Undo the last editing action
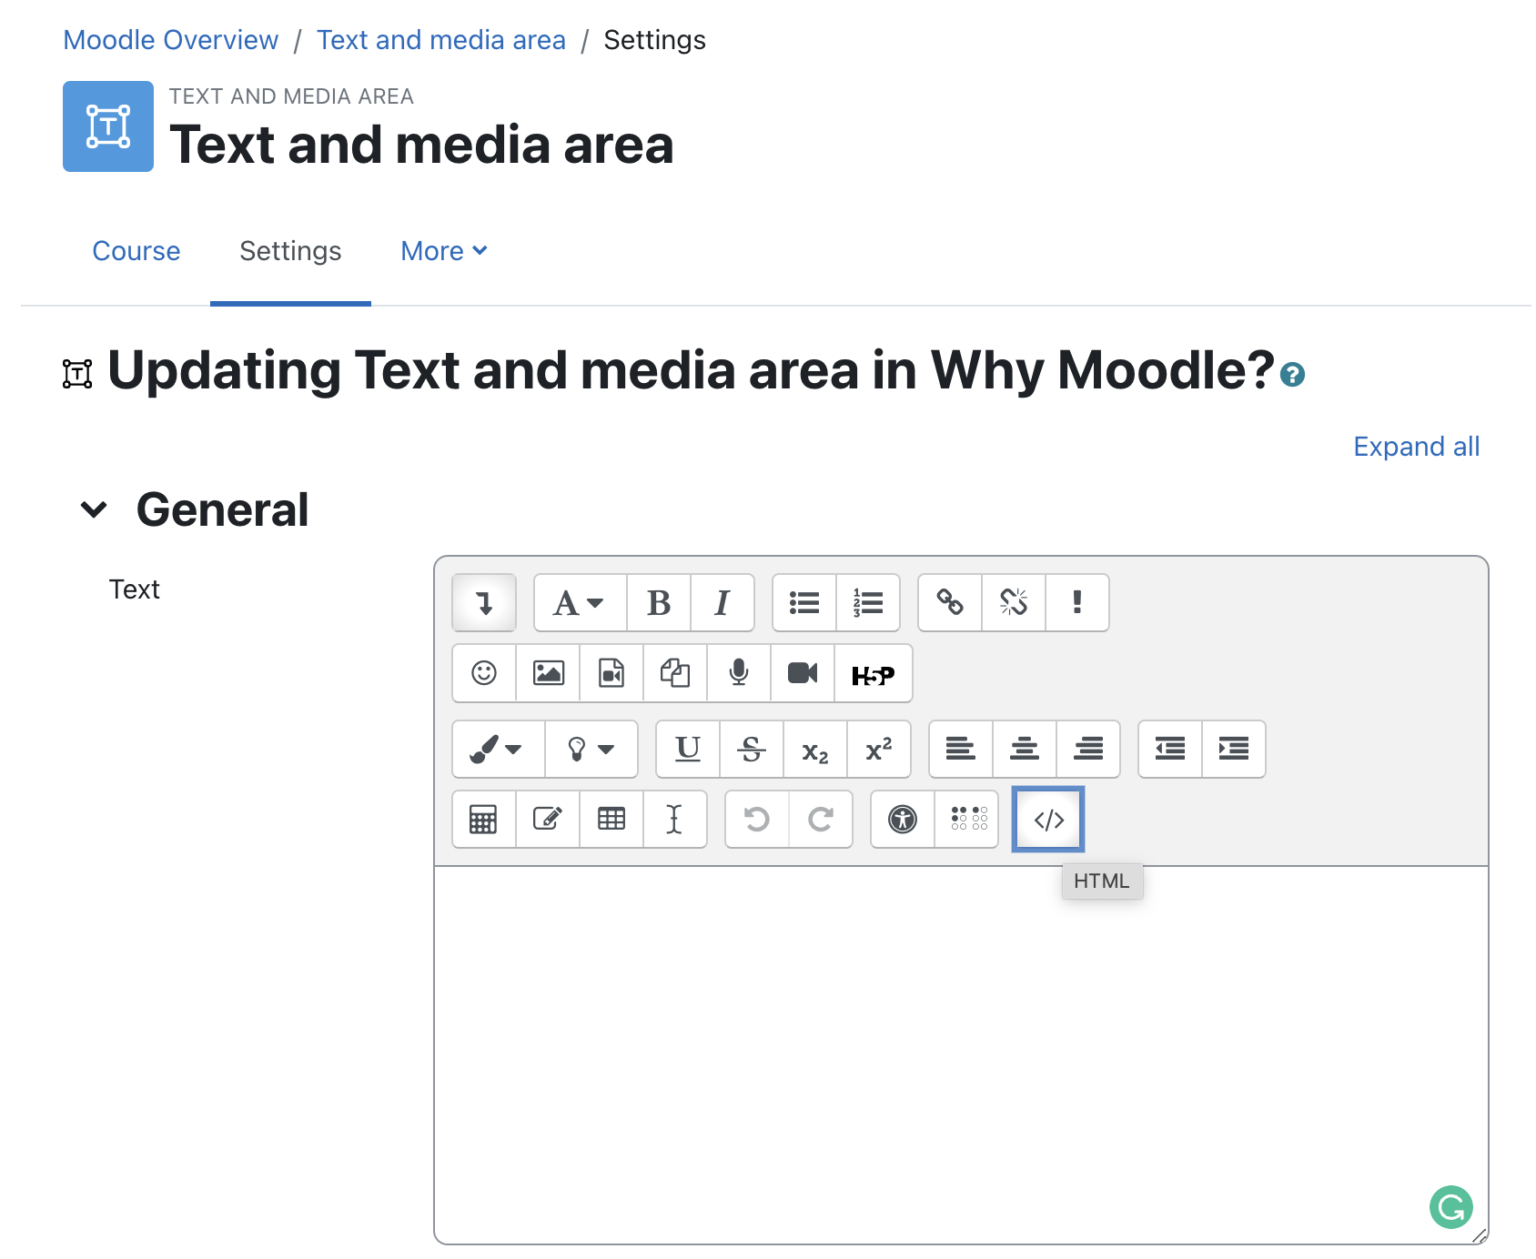 (x=755, y=819)
